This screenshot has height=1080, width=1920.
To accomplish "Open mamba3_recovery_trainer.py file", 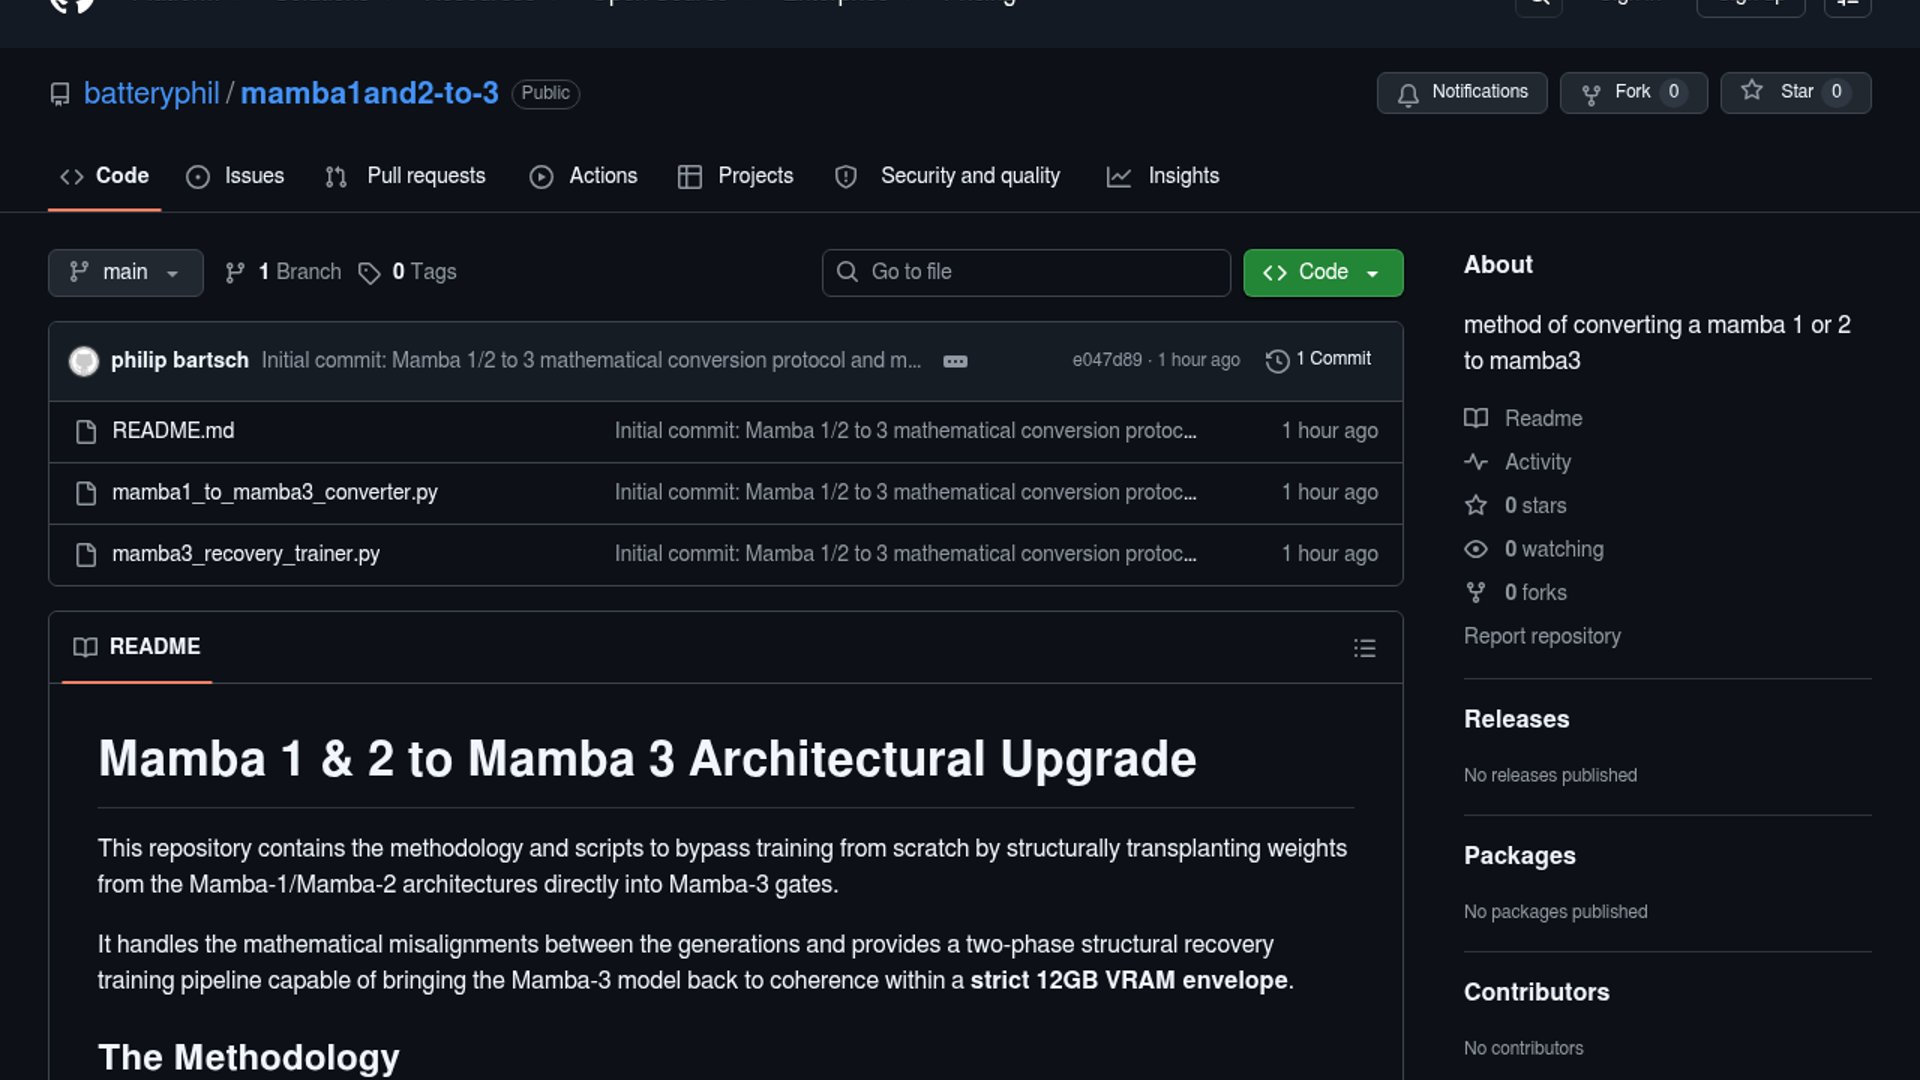I will point(246,554).
